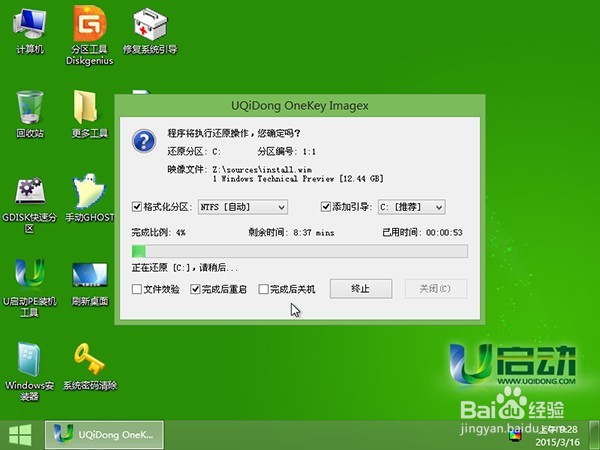600x450 pixels.
Task: Open the 计算机 desktop icon
Action: 29,31
